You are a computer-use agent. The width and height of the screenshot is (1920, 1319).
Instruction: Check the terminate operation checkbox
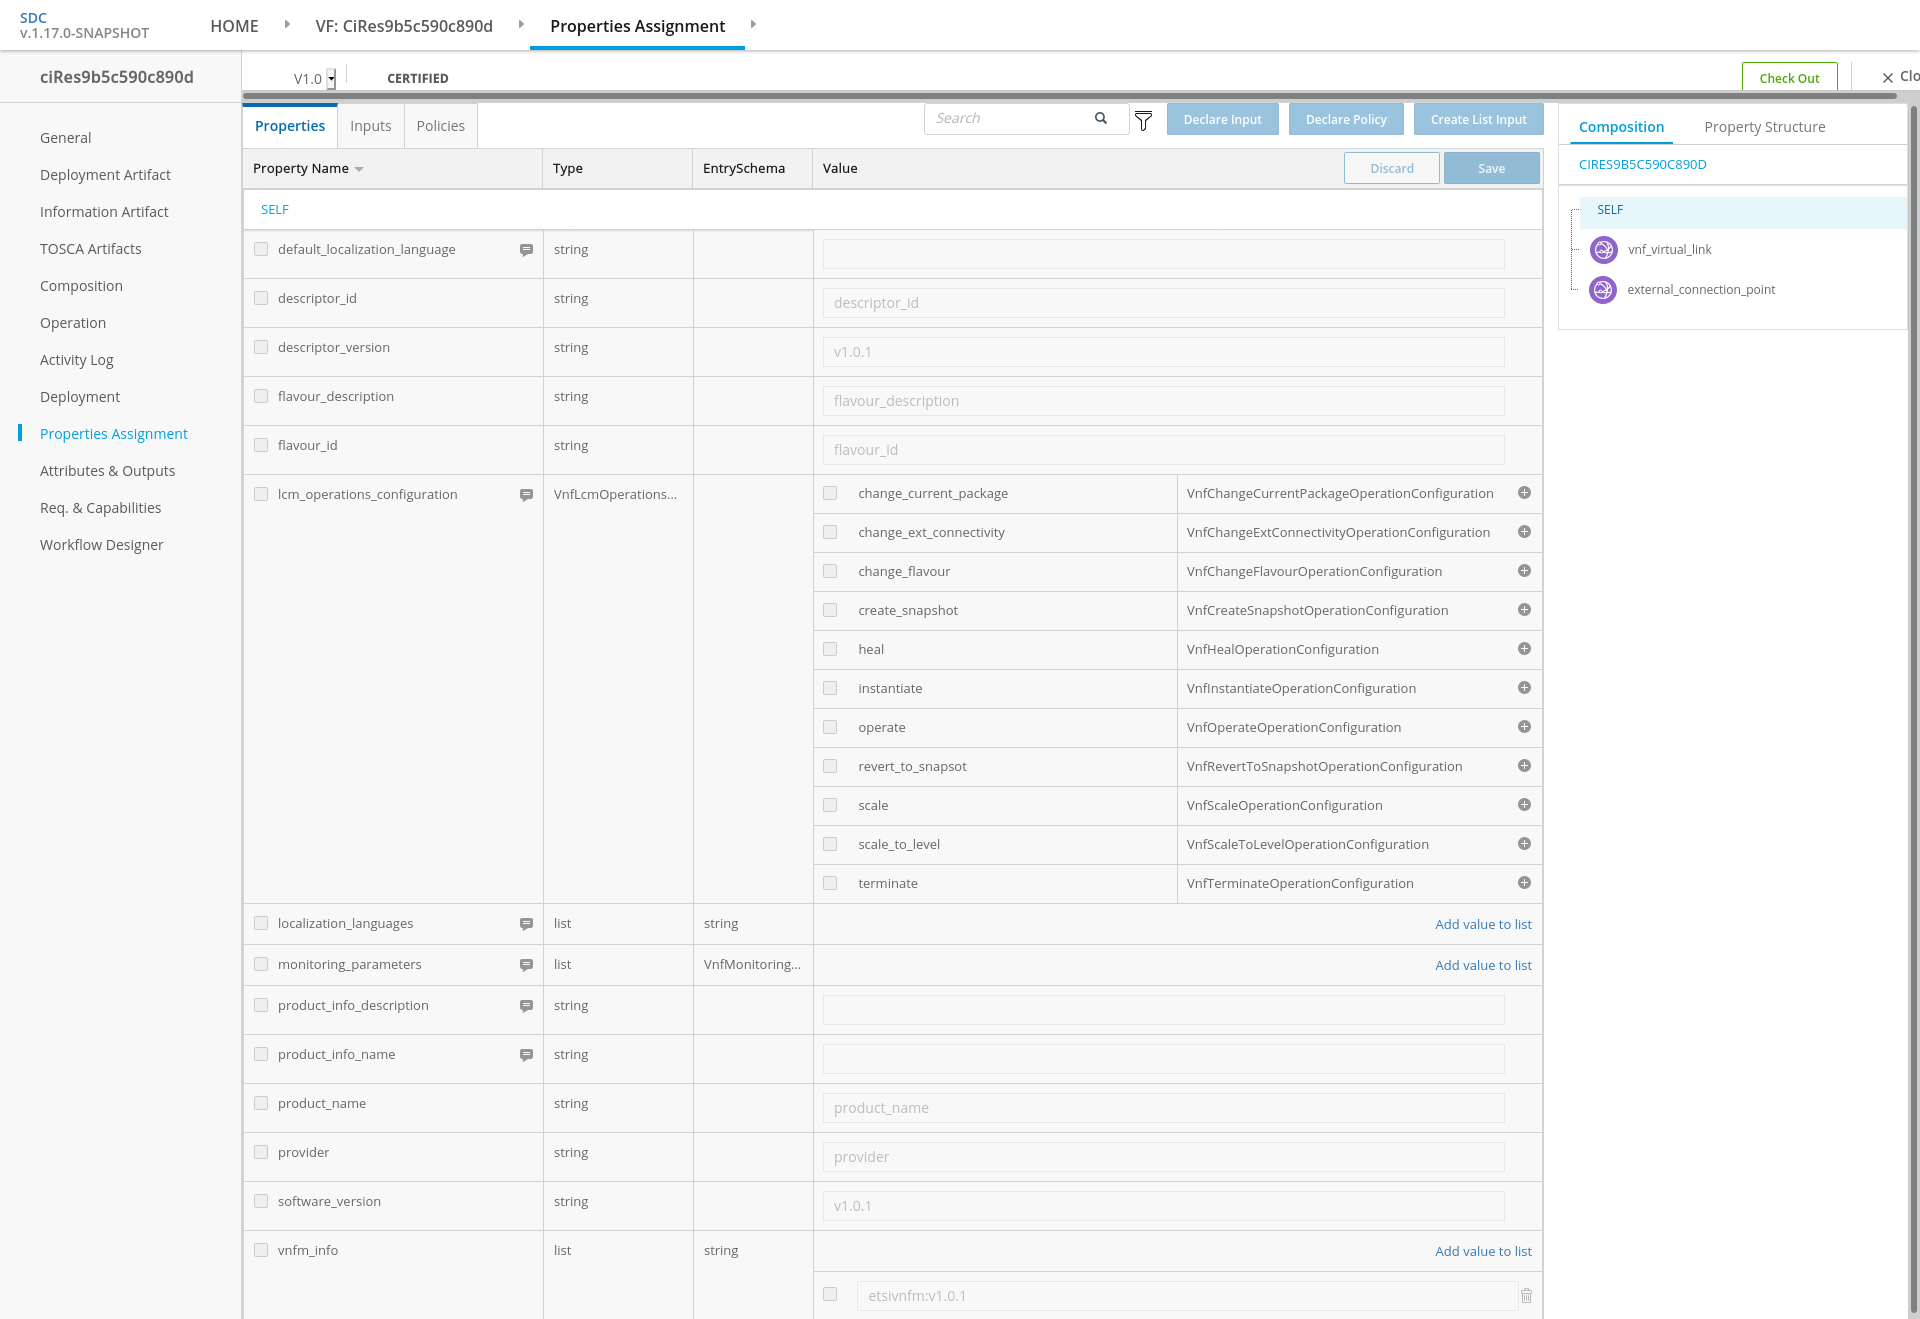click(x=830, y=883)
